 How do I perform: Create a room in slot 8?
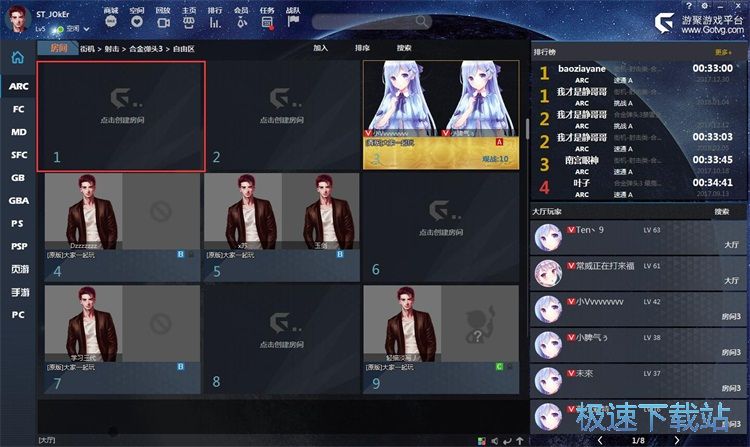tap(282, 340)
